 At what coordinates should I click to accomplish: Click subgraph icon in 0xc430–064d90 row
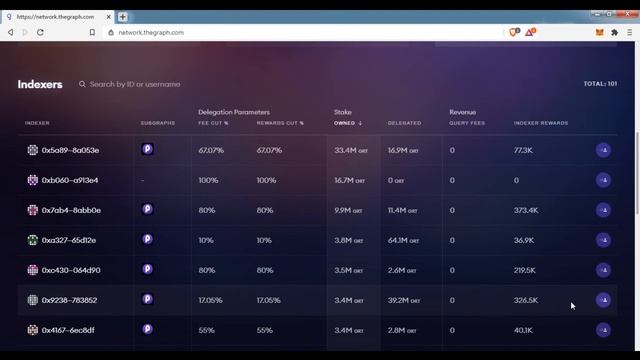tap(147, 269)
